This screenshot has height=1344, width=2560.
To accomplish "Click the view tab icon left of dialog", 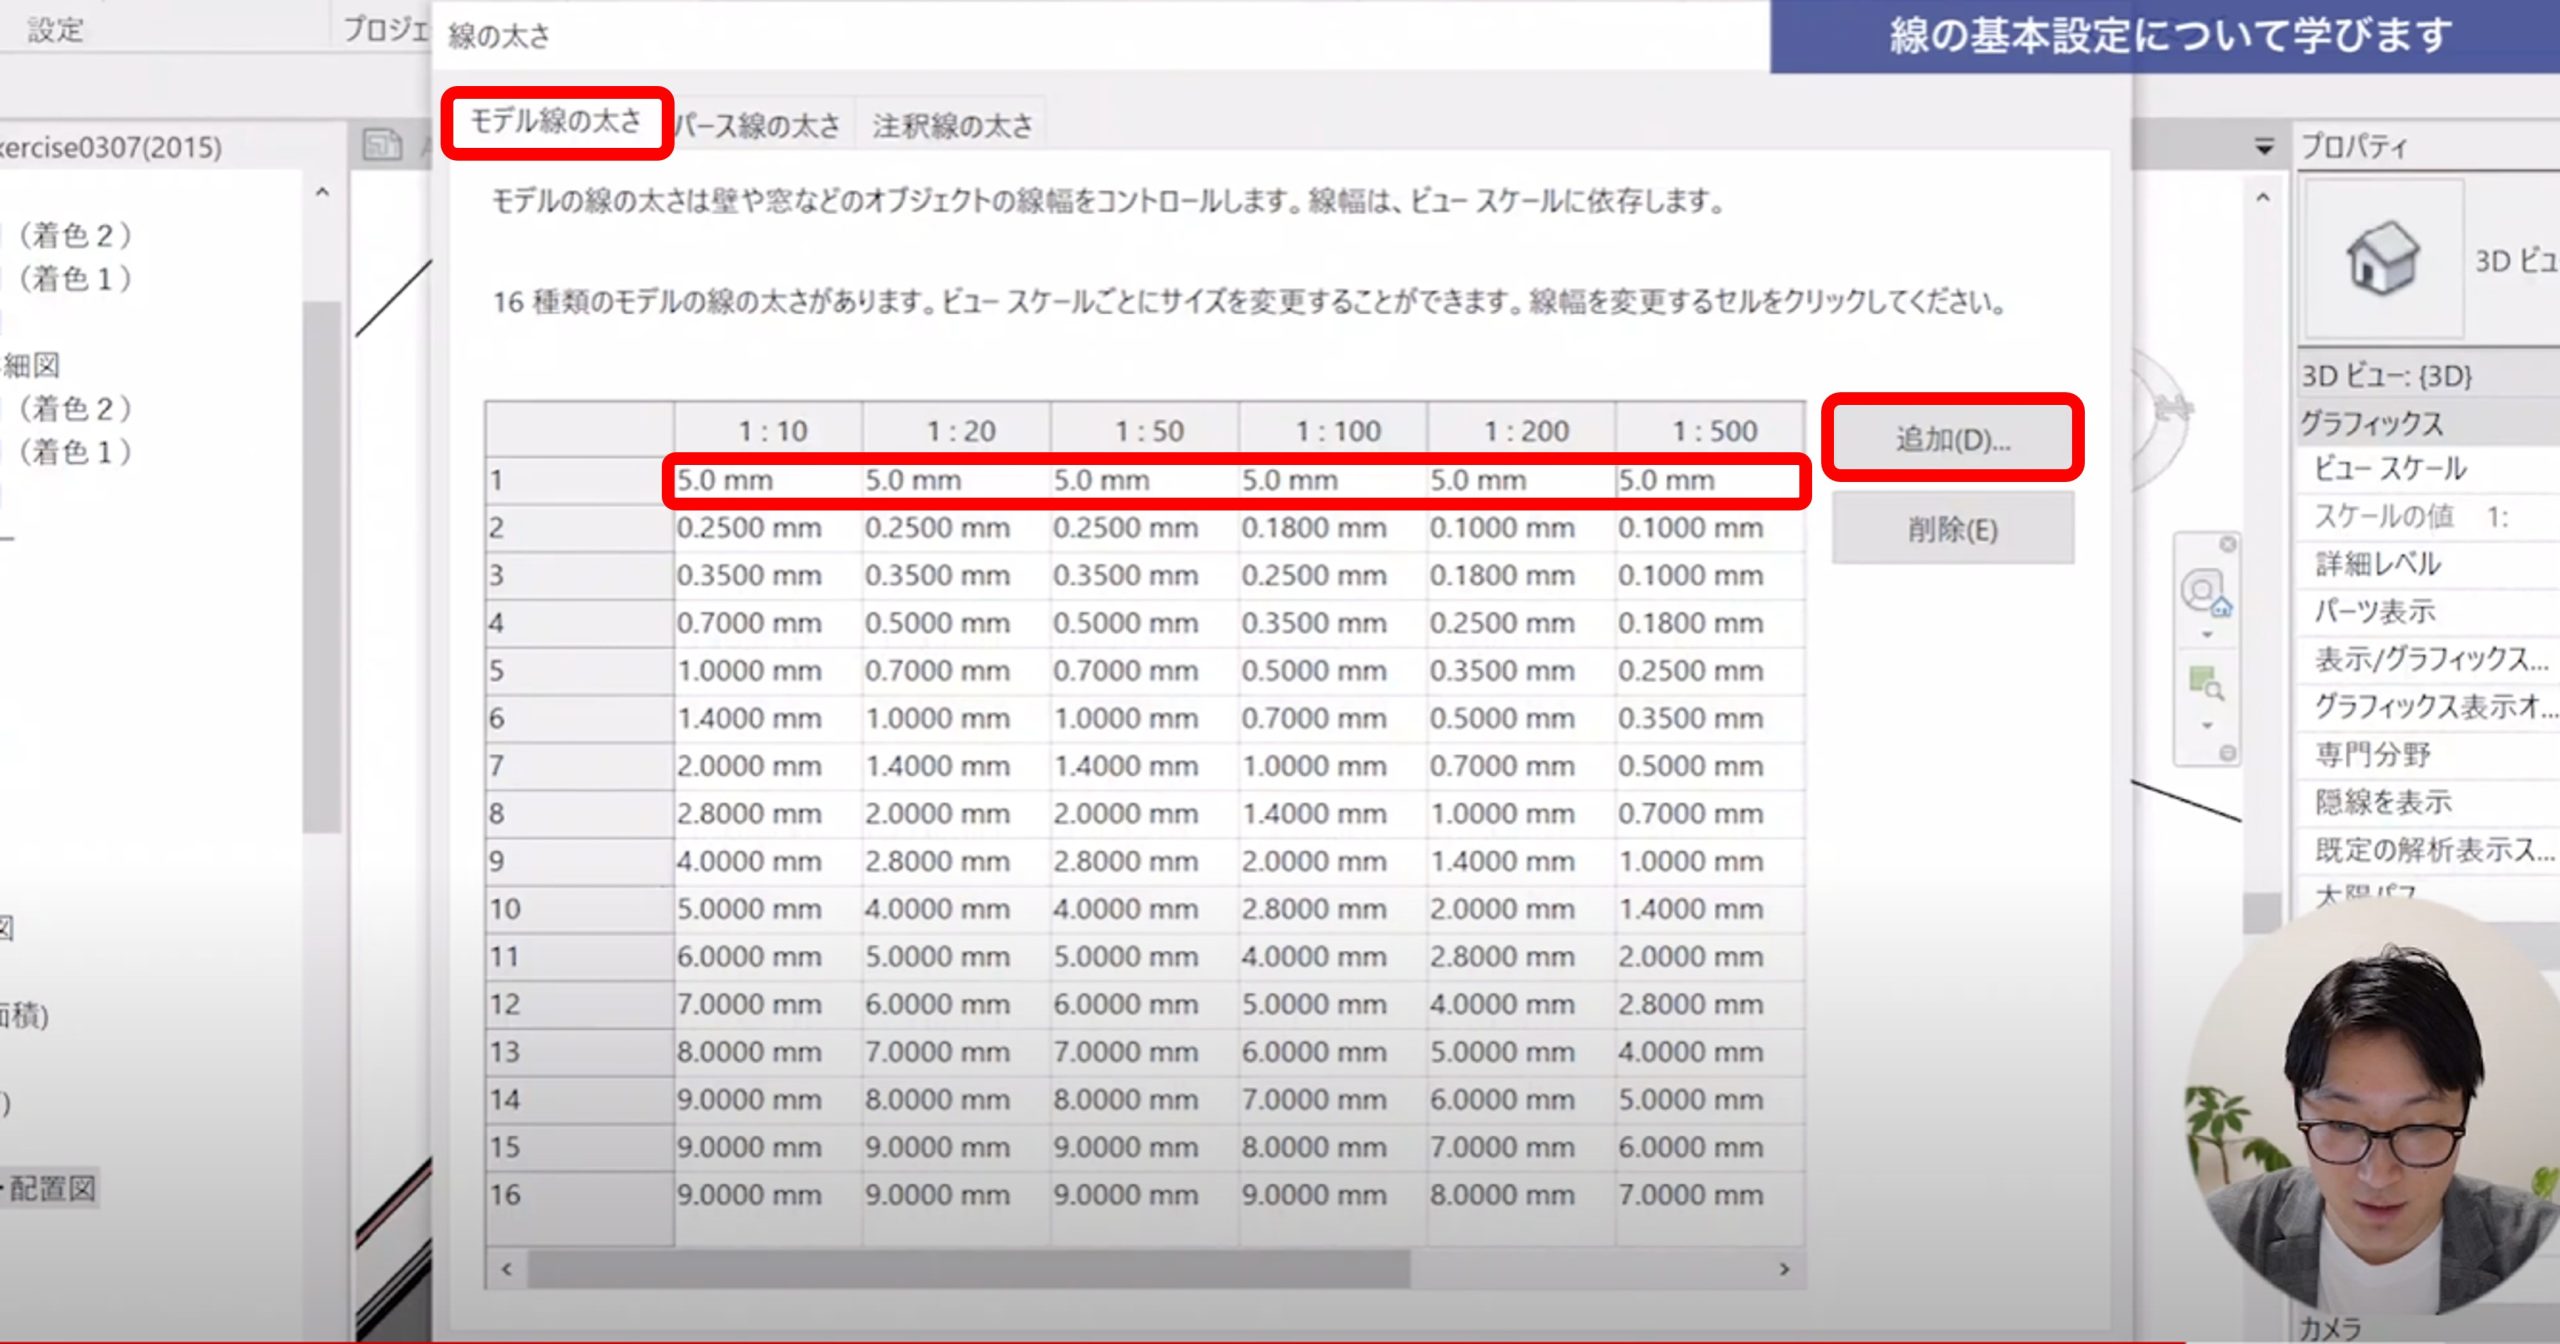I will pyautogui.click(x=382, y=146).
